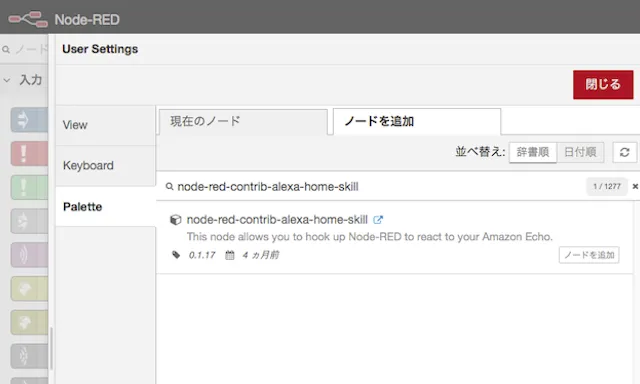Click the 1 / 1277 result count
The width and height of the screenshot is (640, 384).
(x=607, y=186)
